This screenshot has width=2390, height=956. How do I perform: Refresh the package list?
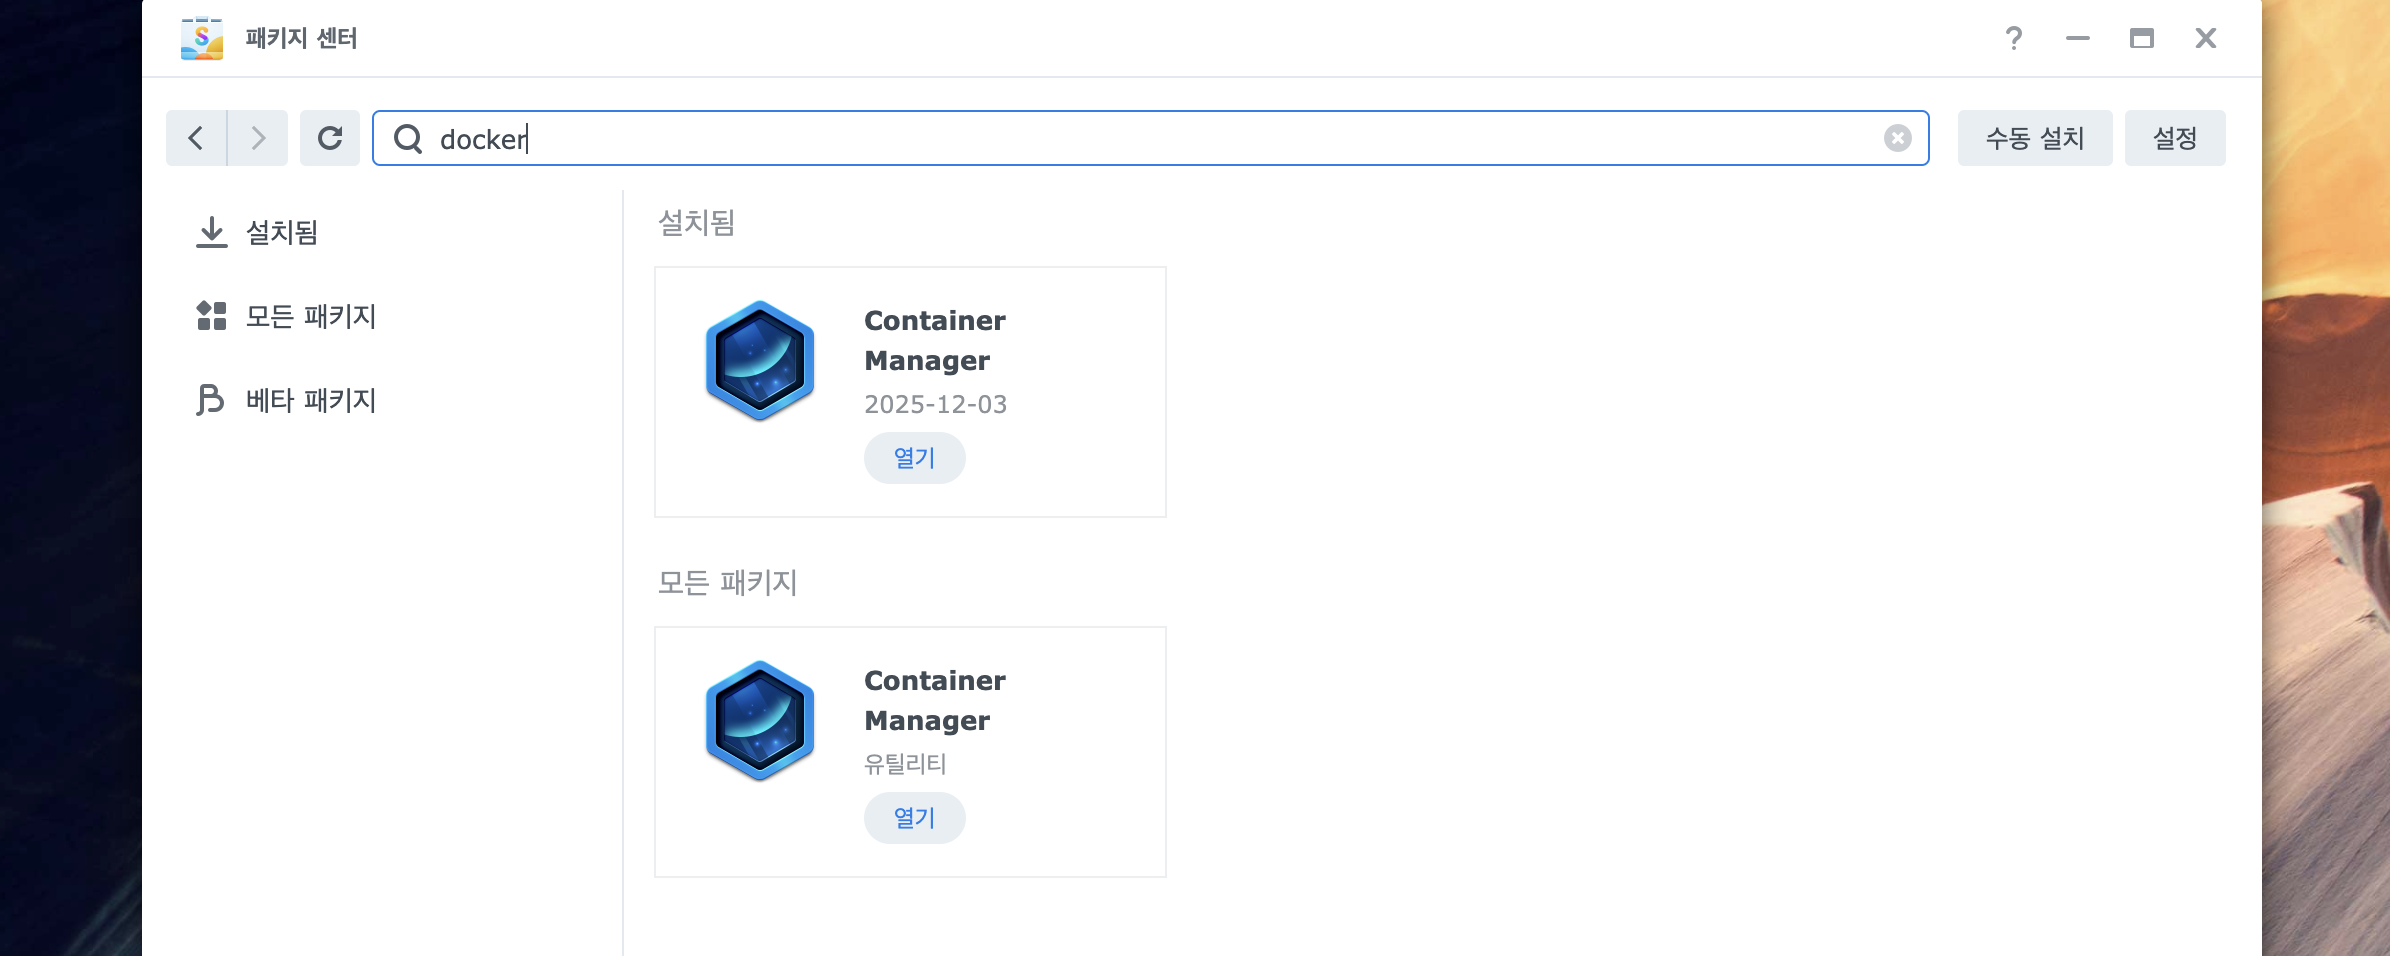330,138
